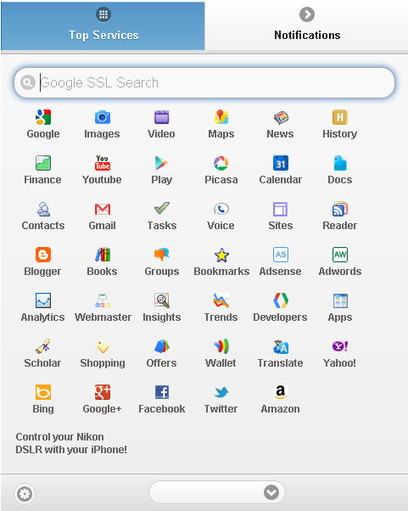Open the Analytics icon
The height and width of the screenshot is (511, 408).
click(x=43, y=300)
